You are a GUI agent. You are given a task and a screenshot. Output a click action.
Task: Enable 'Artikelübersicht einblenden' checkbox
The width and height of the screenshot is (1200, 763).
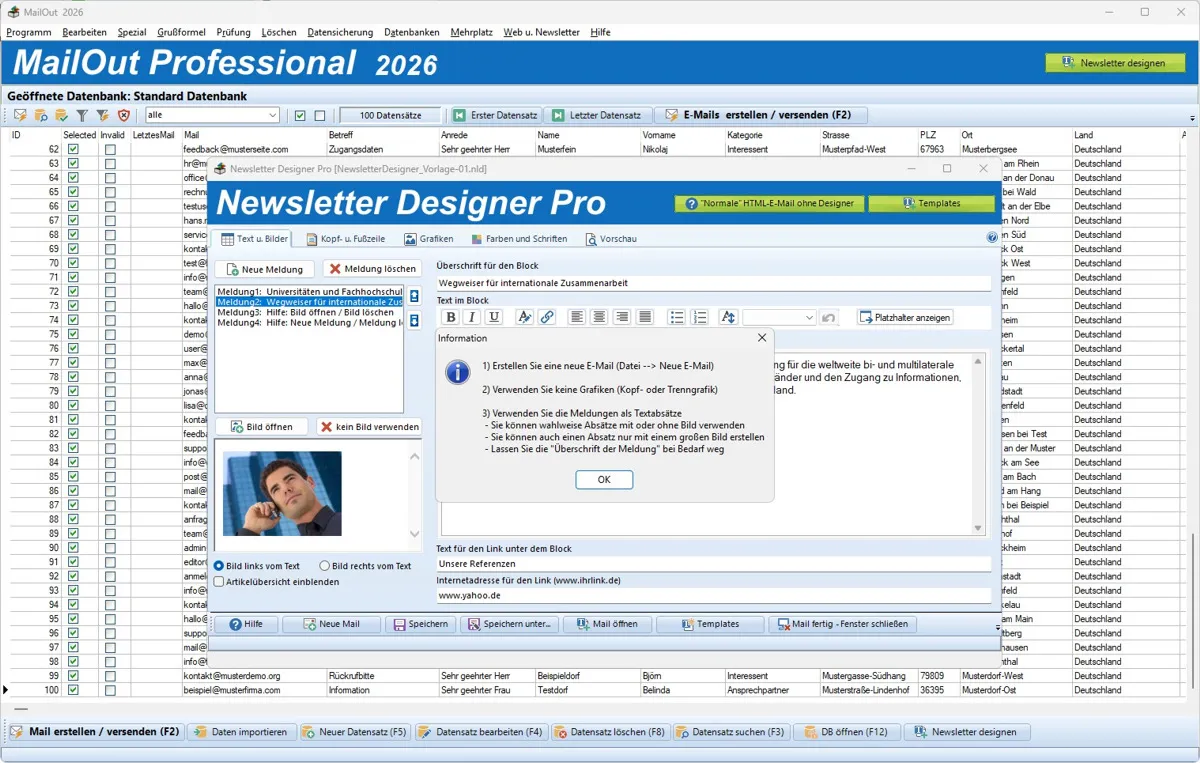tap(219, 581)
